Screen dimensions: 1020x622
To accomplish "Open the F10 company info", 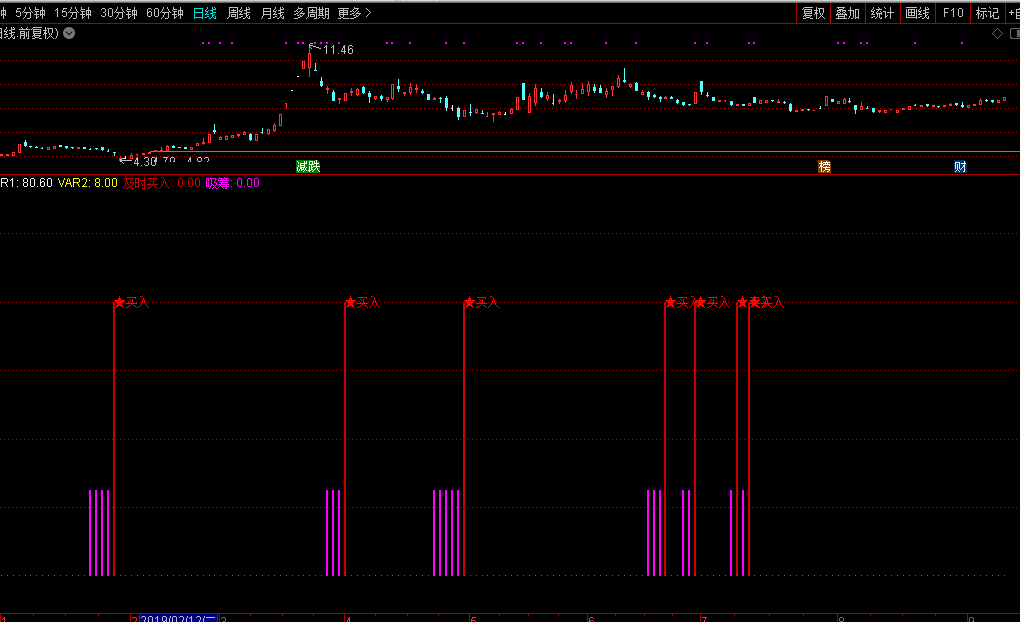I will coord(953,13).
